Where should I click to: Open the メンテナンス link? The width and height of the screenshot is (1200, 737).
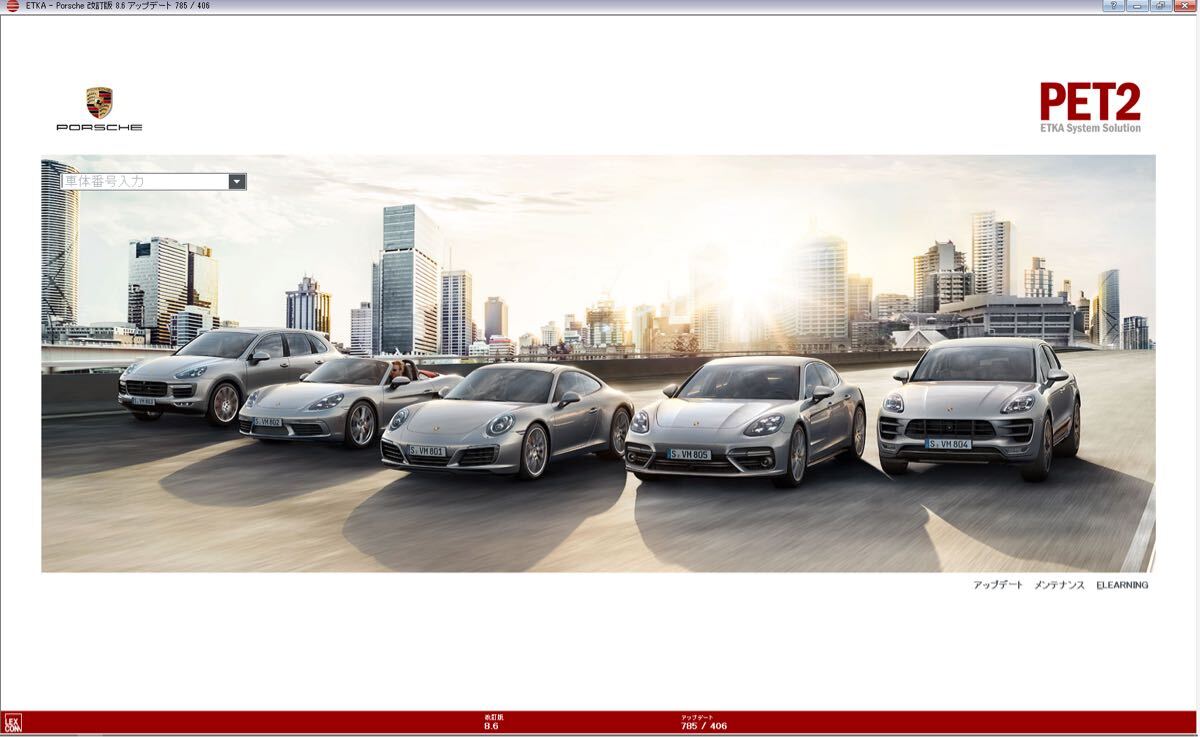tap(1059, 585)
